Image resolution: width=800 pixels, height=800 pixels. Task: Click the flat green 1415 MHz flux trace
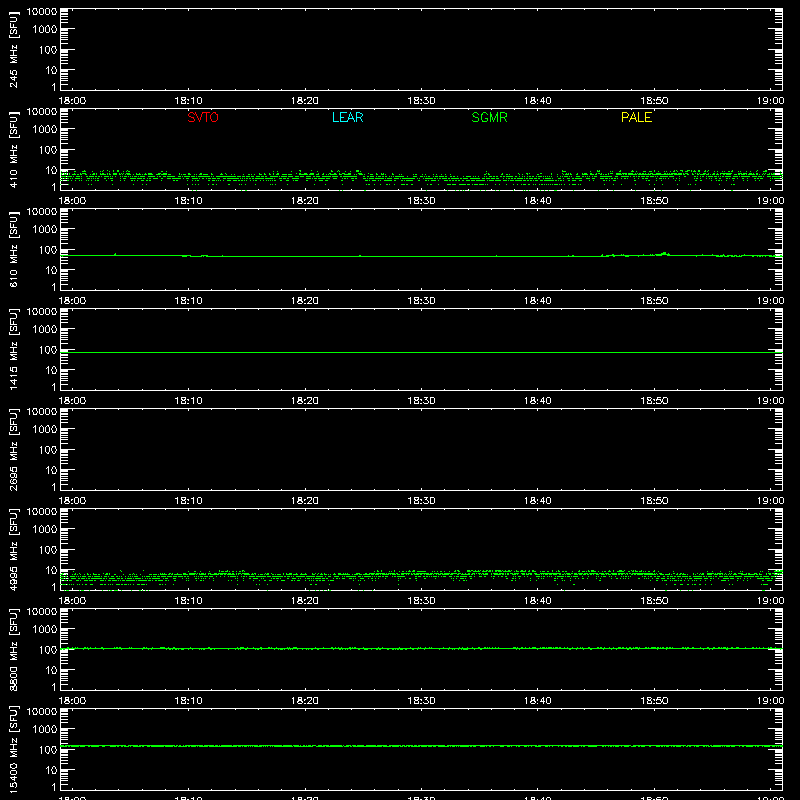click(x=421, y=352)
